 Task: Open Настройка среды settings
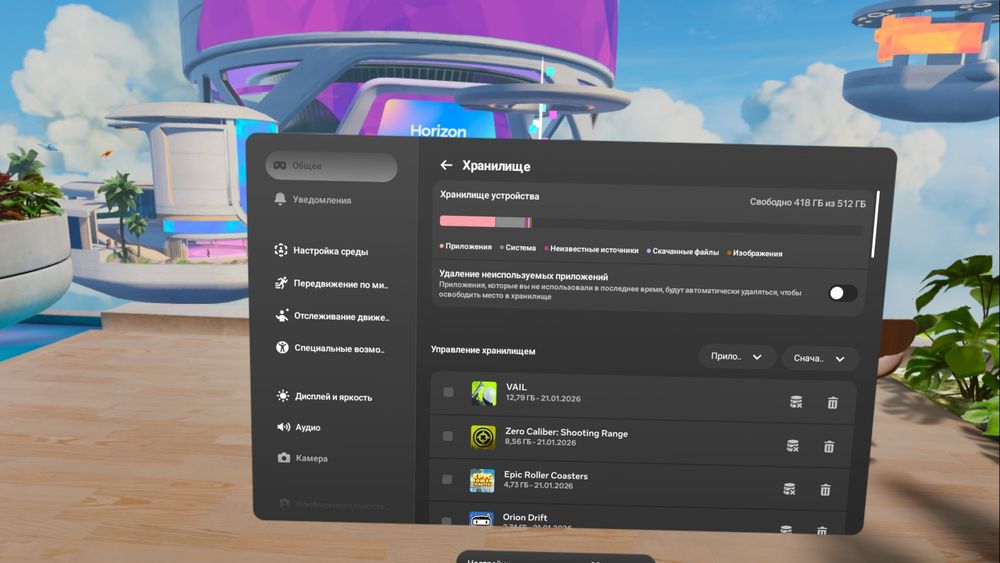332,251
